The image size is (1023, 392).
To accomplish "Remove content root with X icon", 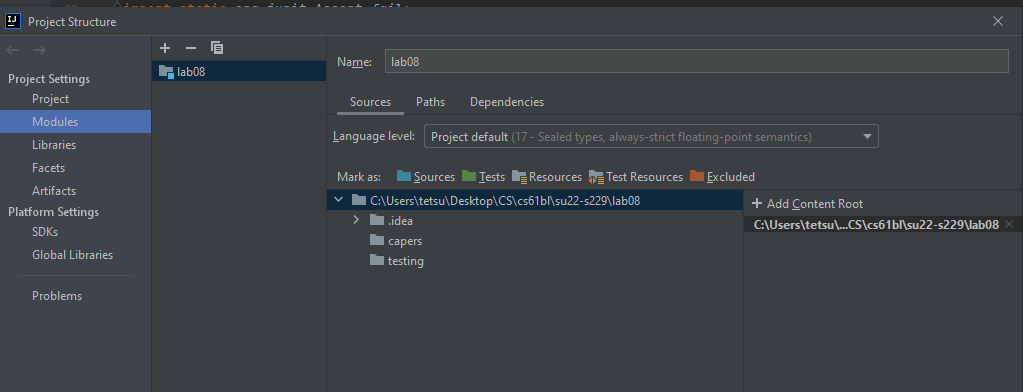I will click(x=1009, y=224).
